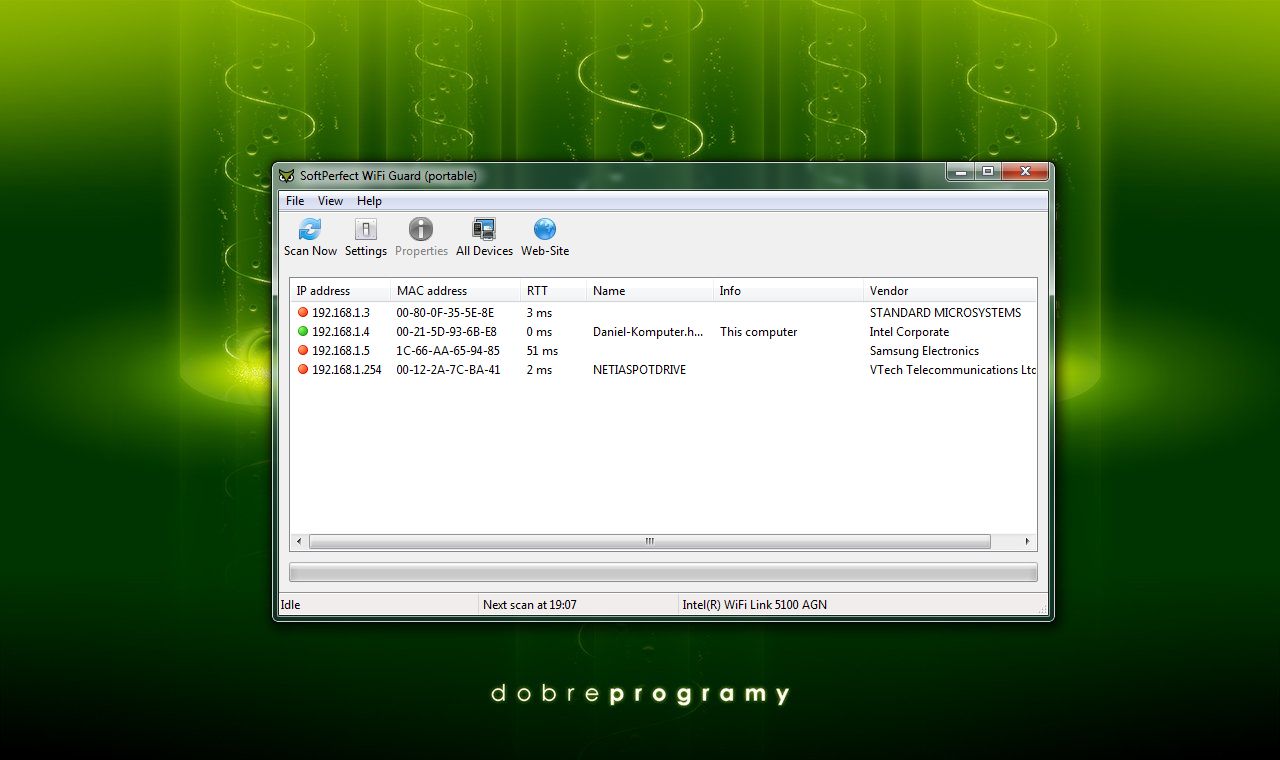Click red status dot for 192.168.1.254
This screenshot has height=760, width=1280.
[x=303, y=369]
